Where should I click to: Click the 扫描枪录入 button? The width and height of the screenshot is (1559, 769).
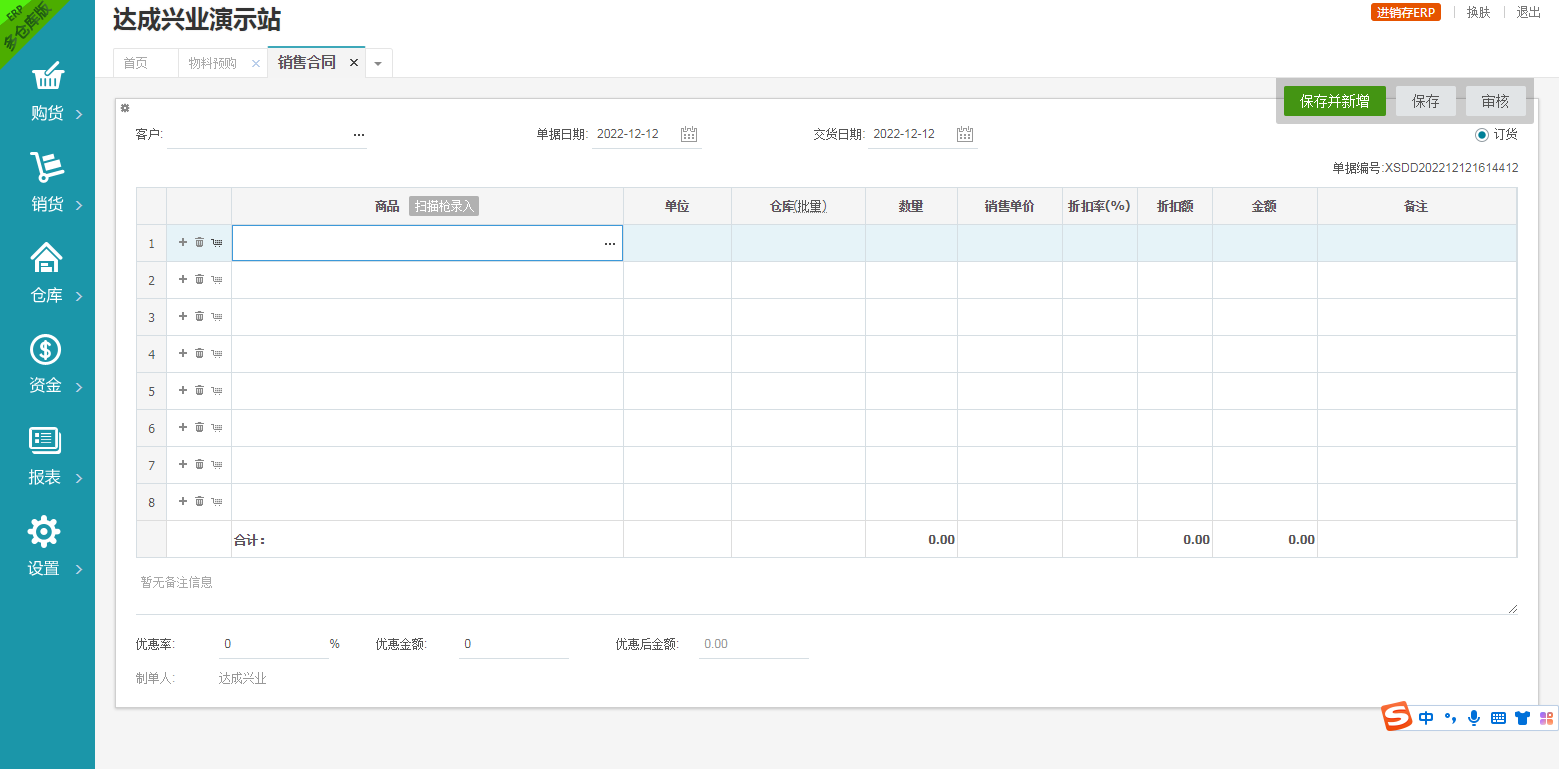[x=444, y=206]
